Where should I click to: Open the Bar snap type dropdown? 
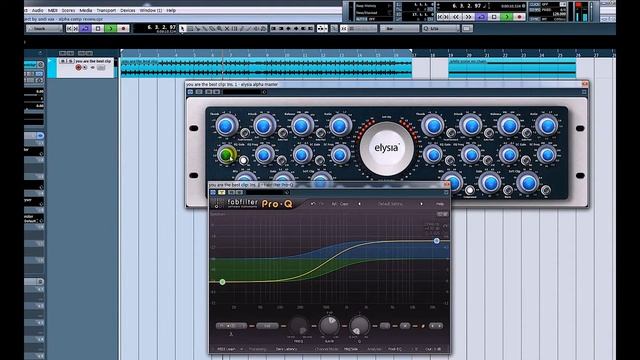click(399, 29)
